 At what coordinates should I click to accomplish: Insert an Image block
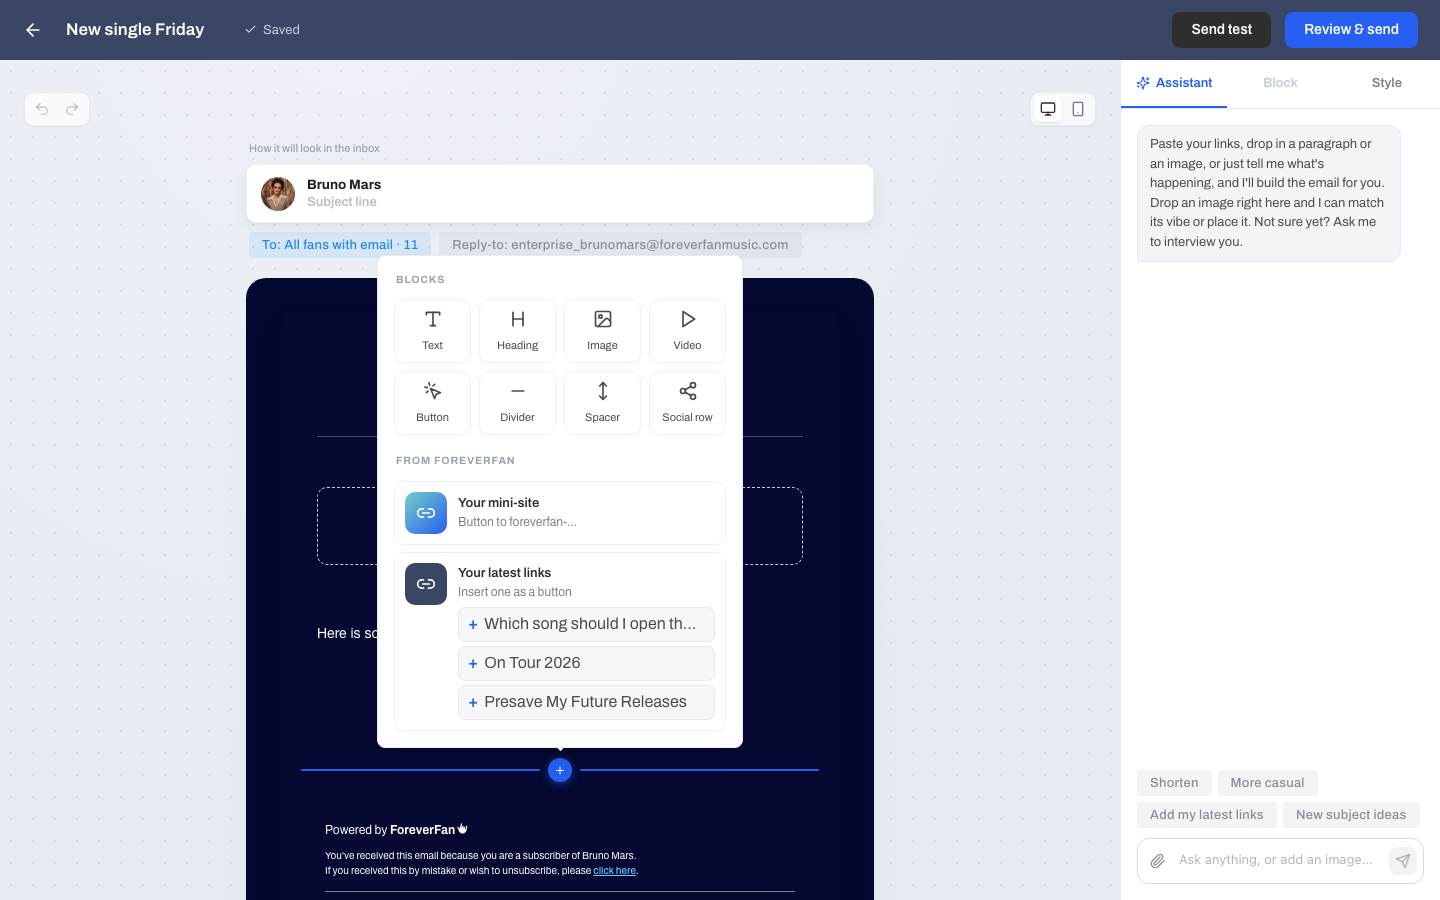coord(602,331)
